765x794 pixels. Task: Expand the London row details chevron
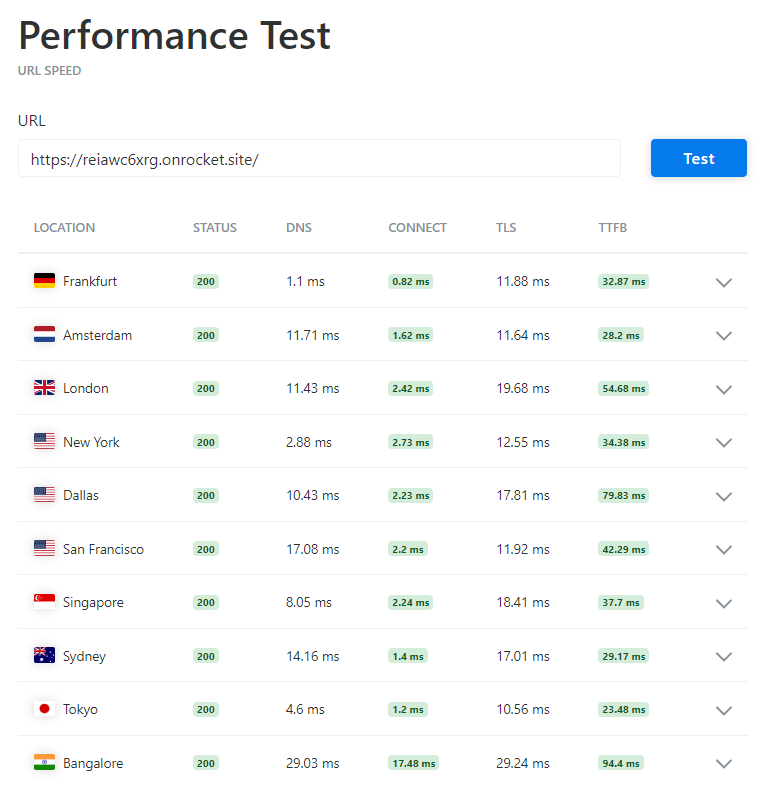click(x=723, y=389)
